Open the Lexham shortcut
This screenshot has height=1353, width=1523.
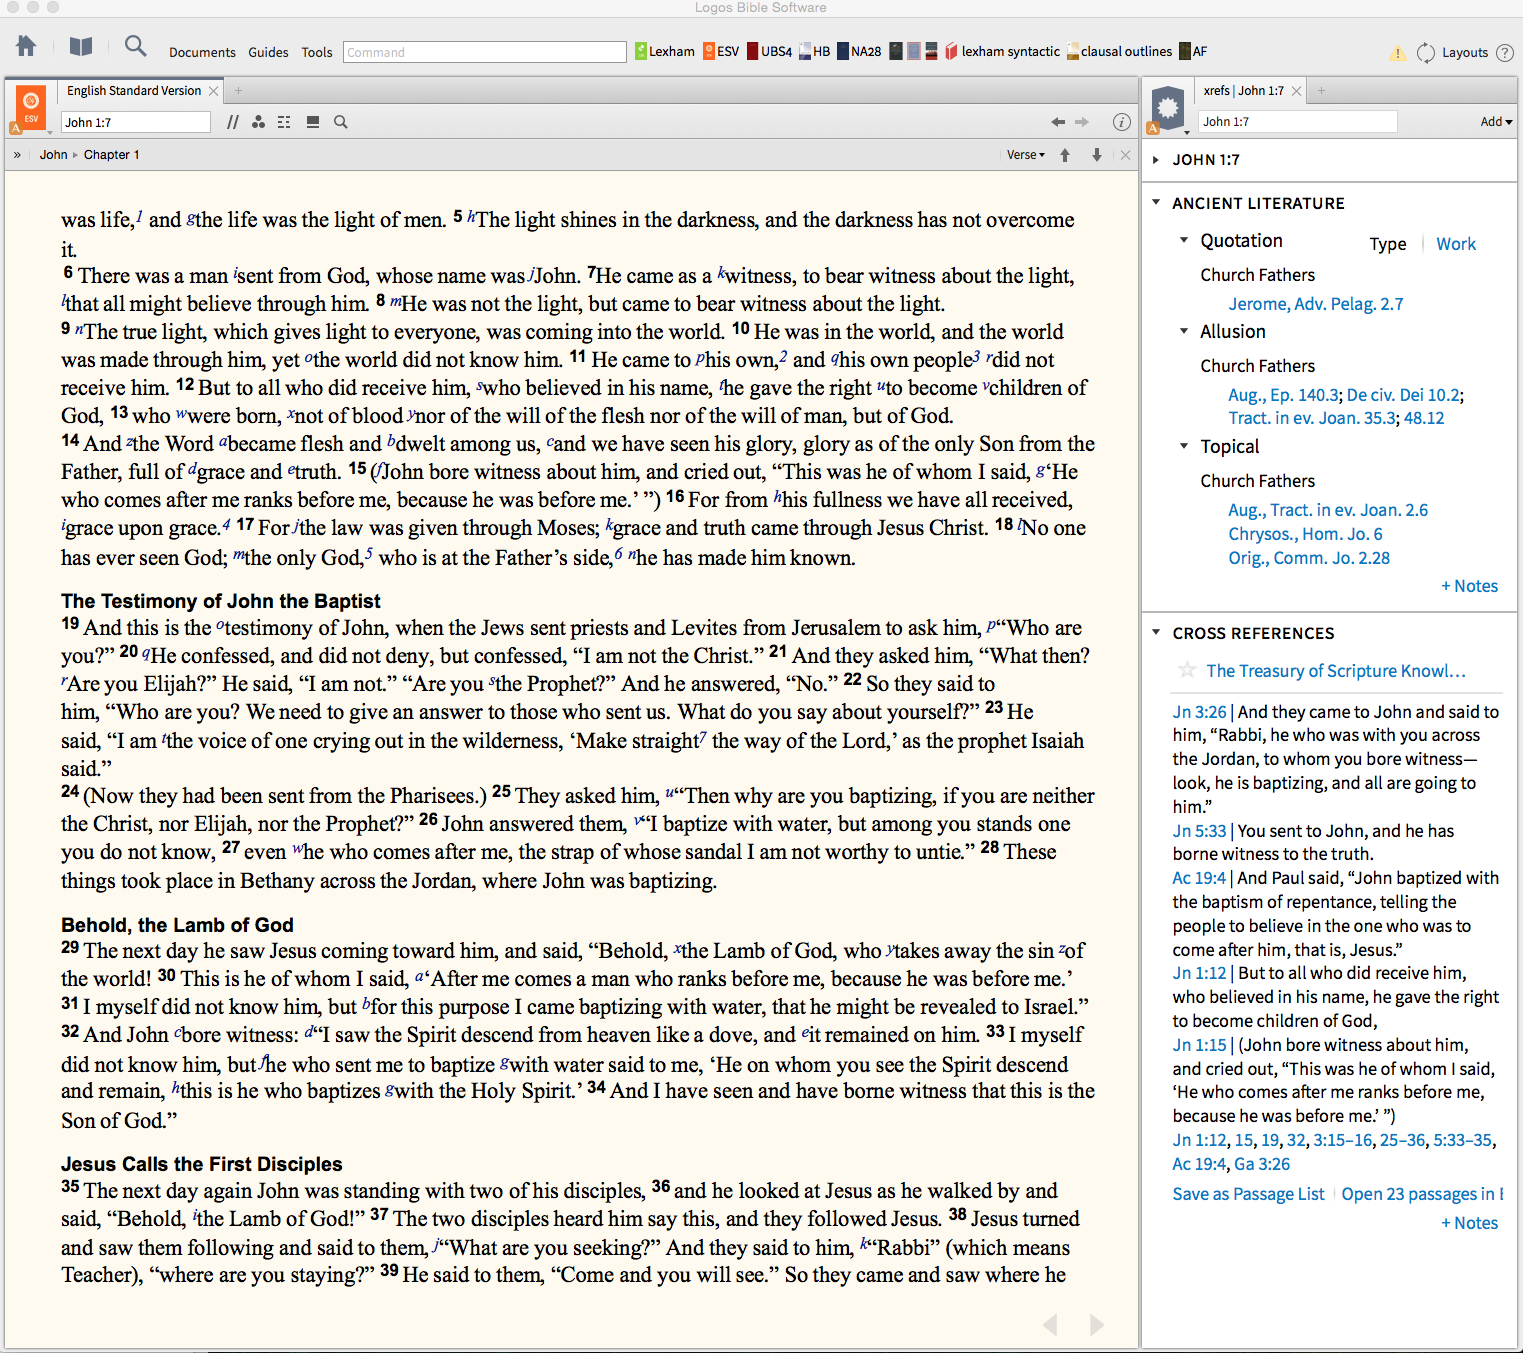click(665, 51)
